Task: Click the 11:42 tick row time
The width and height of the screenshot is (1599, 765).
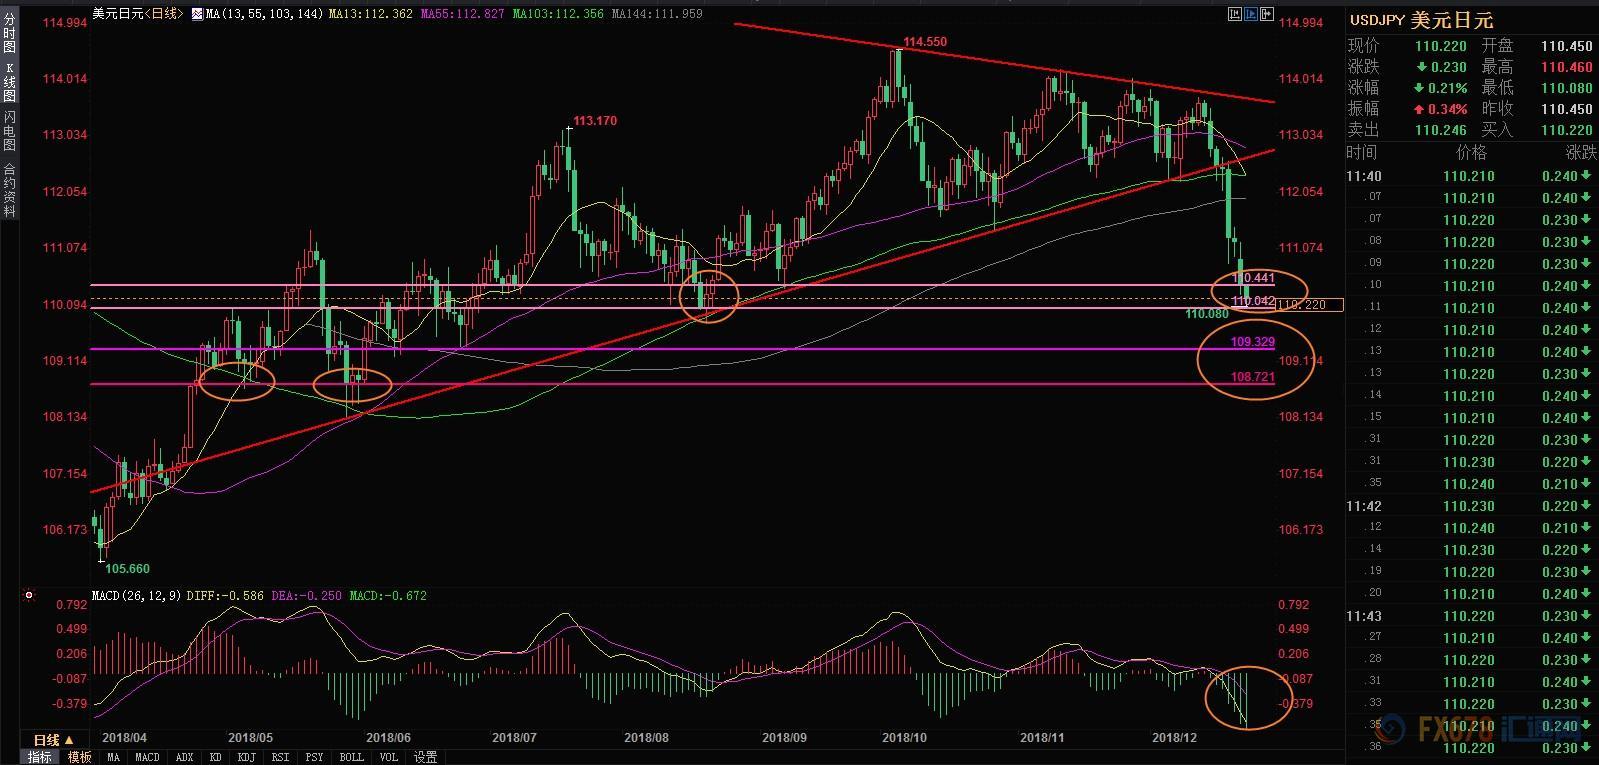Action: pos(1364,506)
